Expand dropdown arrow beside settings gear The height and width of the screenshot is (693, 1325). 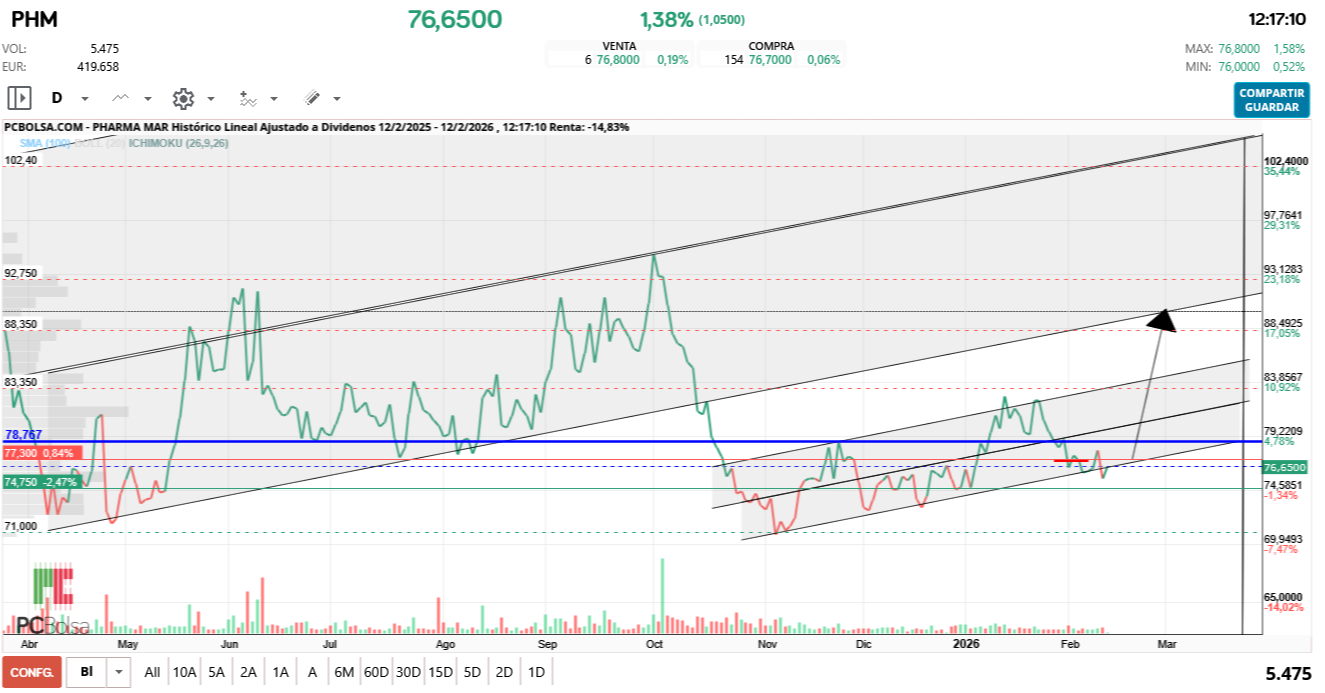(x=211, y=99)
